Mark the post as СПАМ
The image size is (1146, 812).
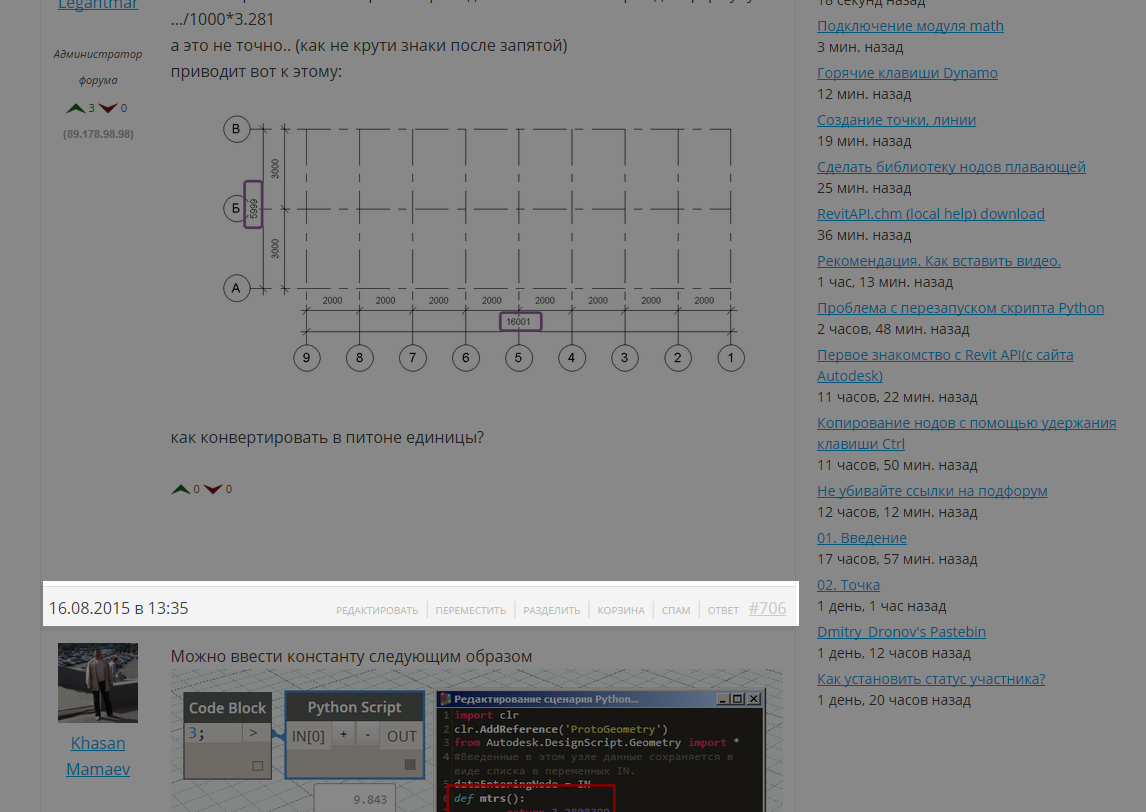[676, 610]
